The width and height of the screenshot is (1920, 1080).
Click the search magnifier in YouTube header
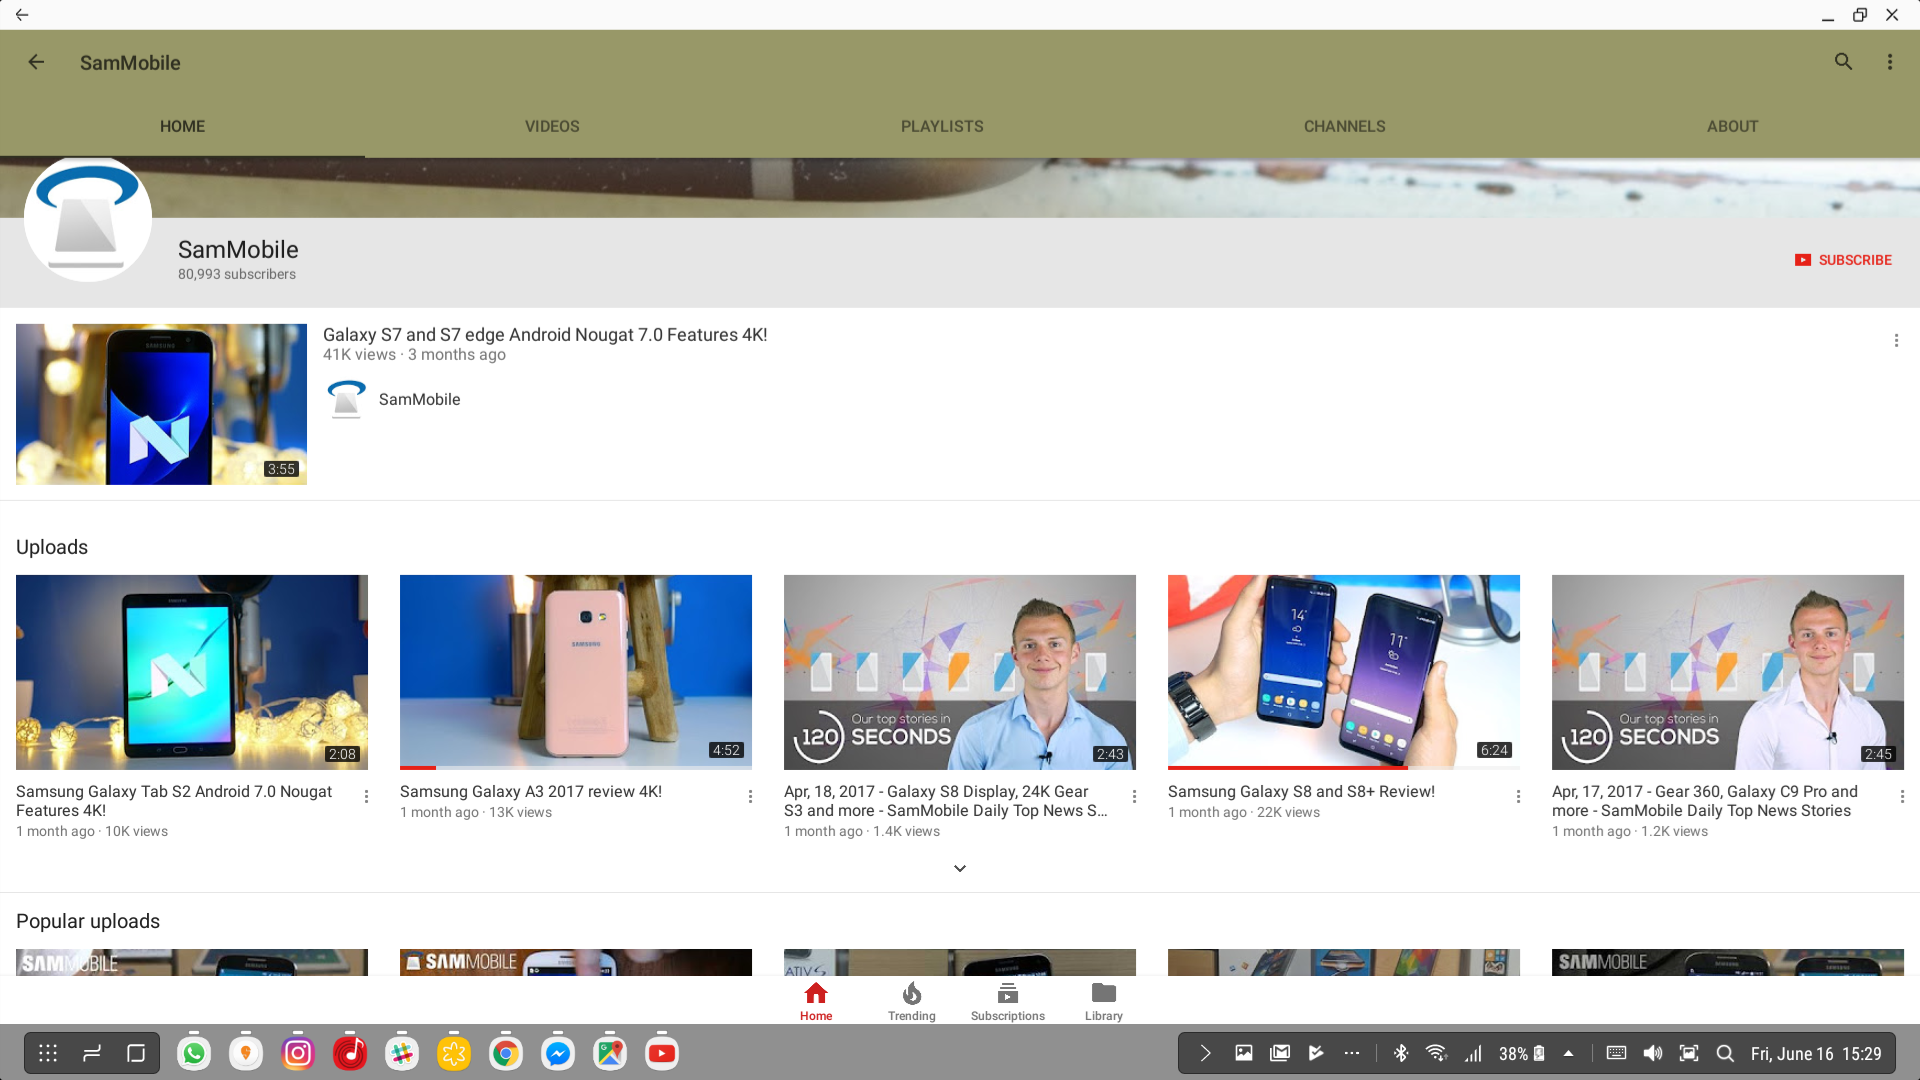coord(1843,62)
